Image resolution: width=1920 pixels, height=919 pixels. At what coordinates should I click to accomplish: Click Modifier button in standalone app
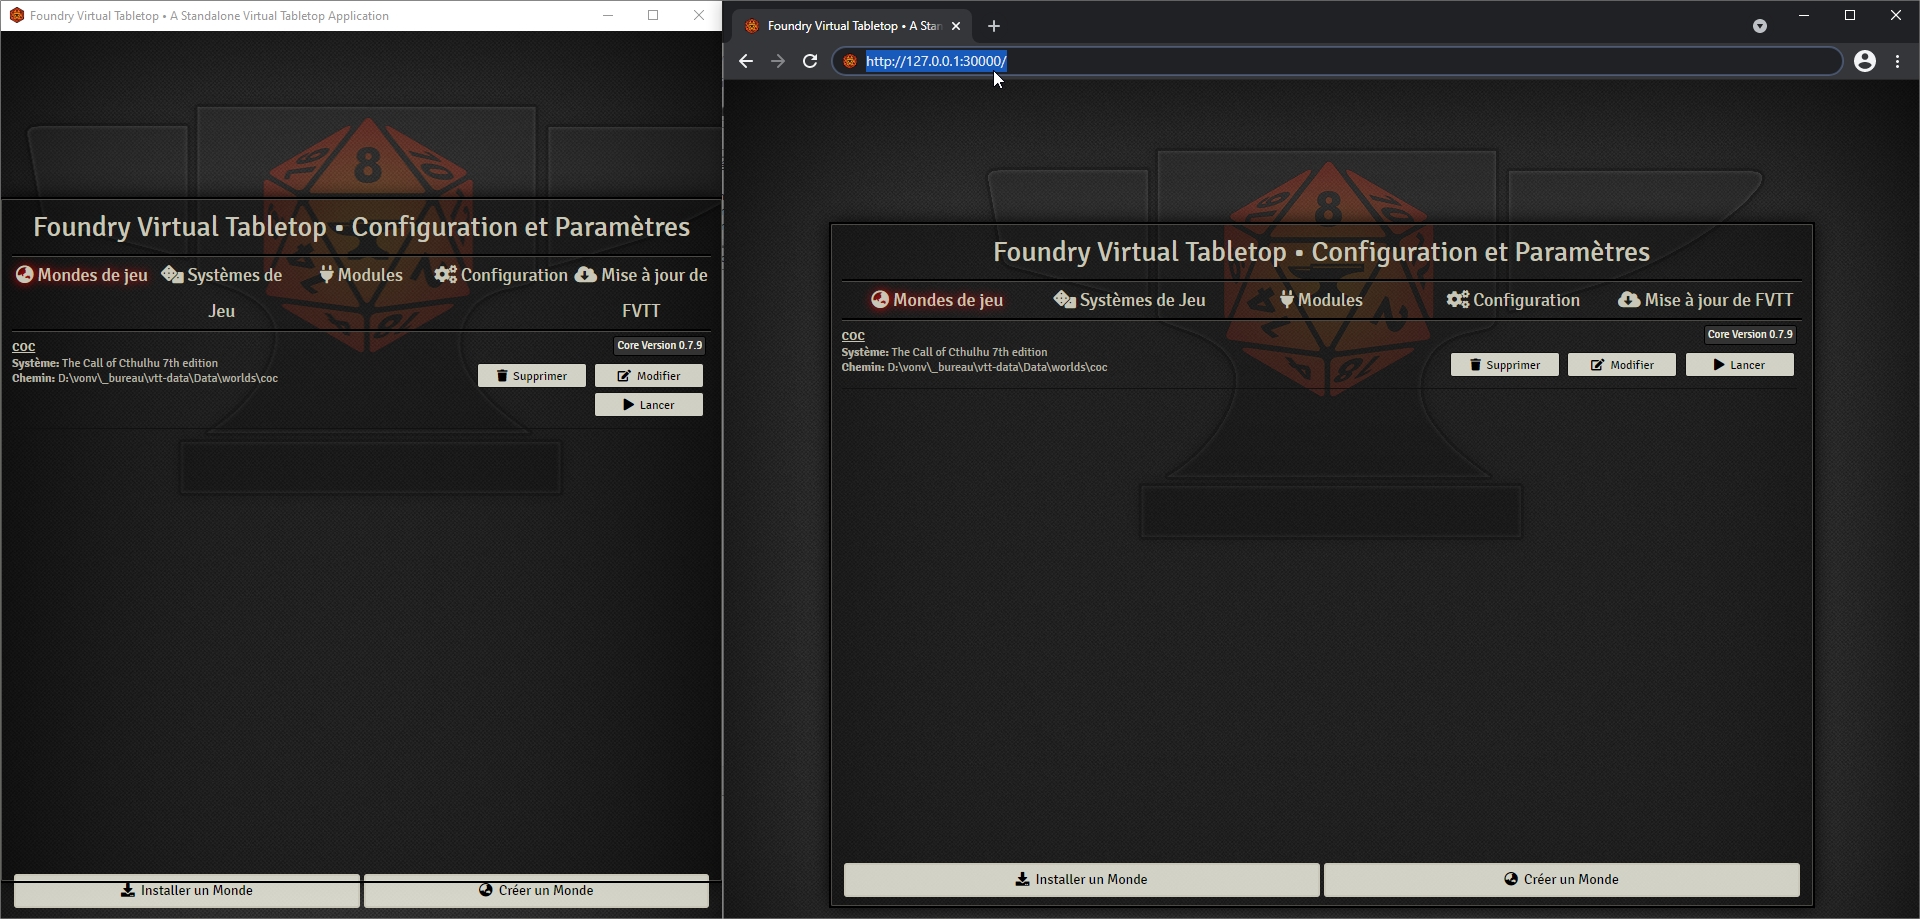649,376
